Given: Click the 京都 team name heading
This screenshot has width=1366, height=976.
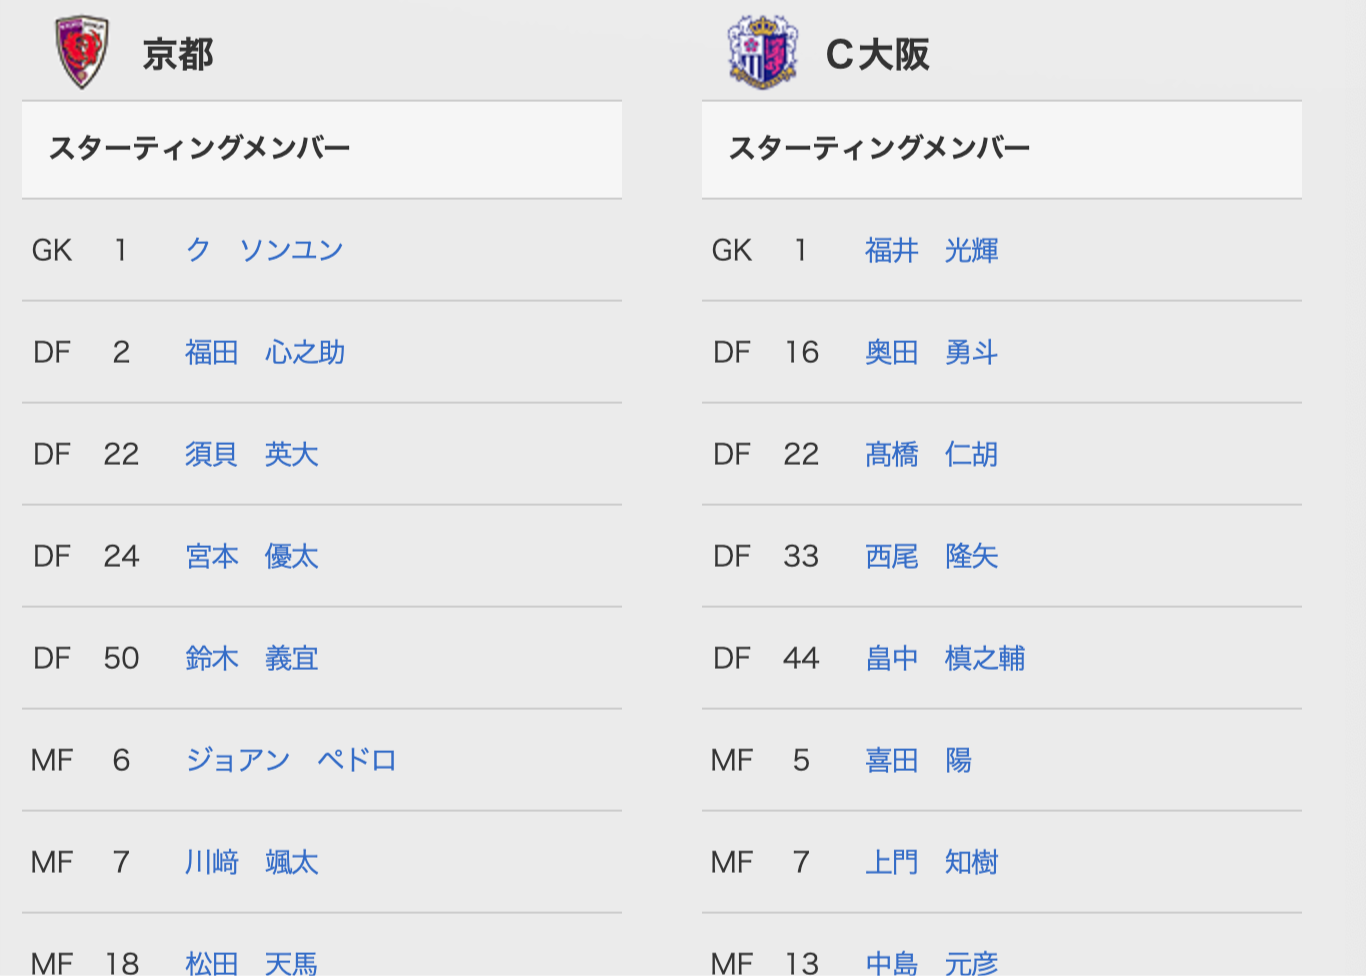Looking at the screenshot, I should pos(178,54).
